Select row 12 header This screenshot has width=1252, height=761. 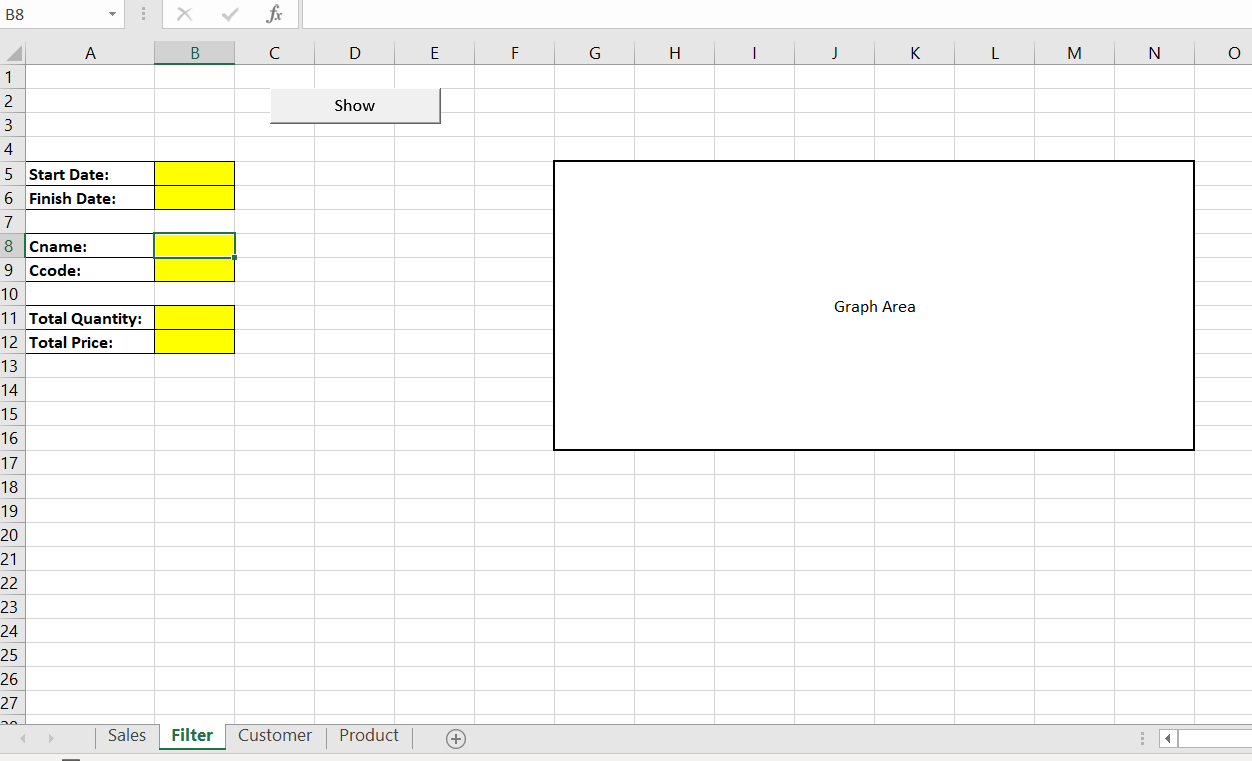click(x=11, y=342)
